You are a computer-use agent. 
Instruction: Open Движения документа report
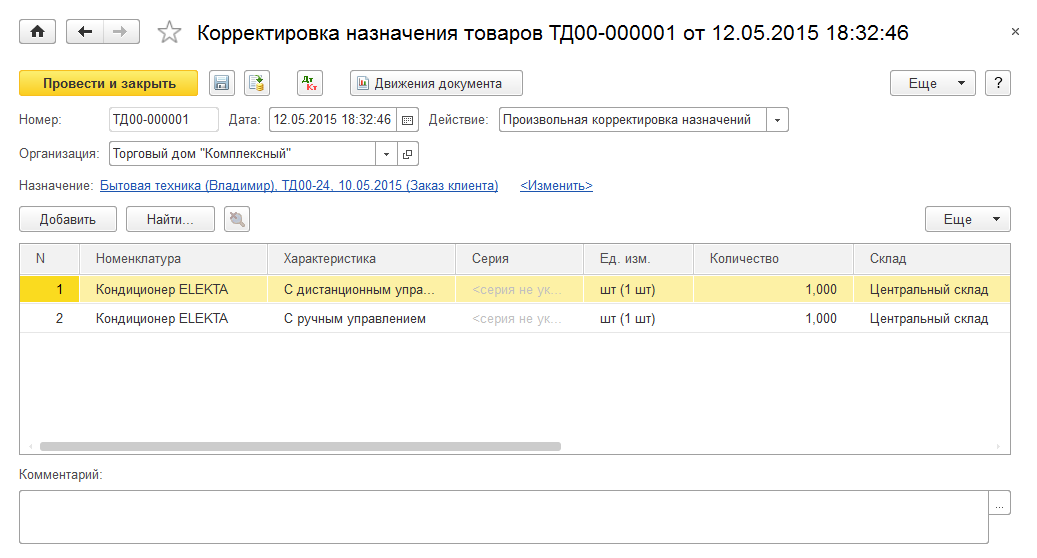click(436, 83)
